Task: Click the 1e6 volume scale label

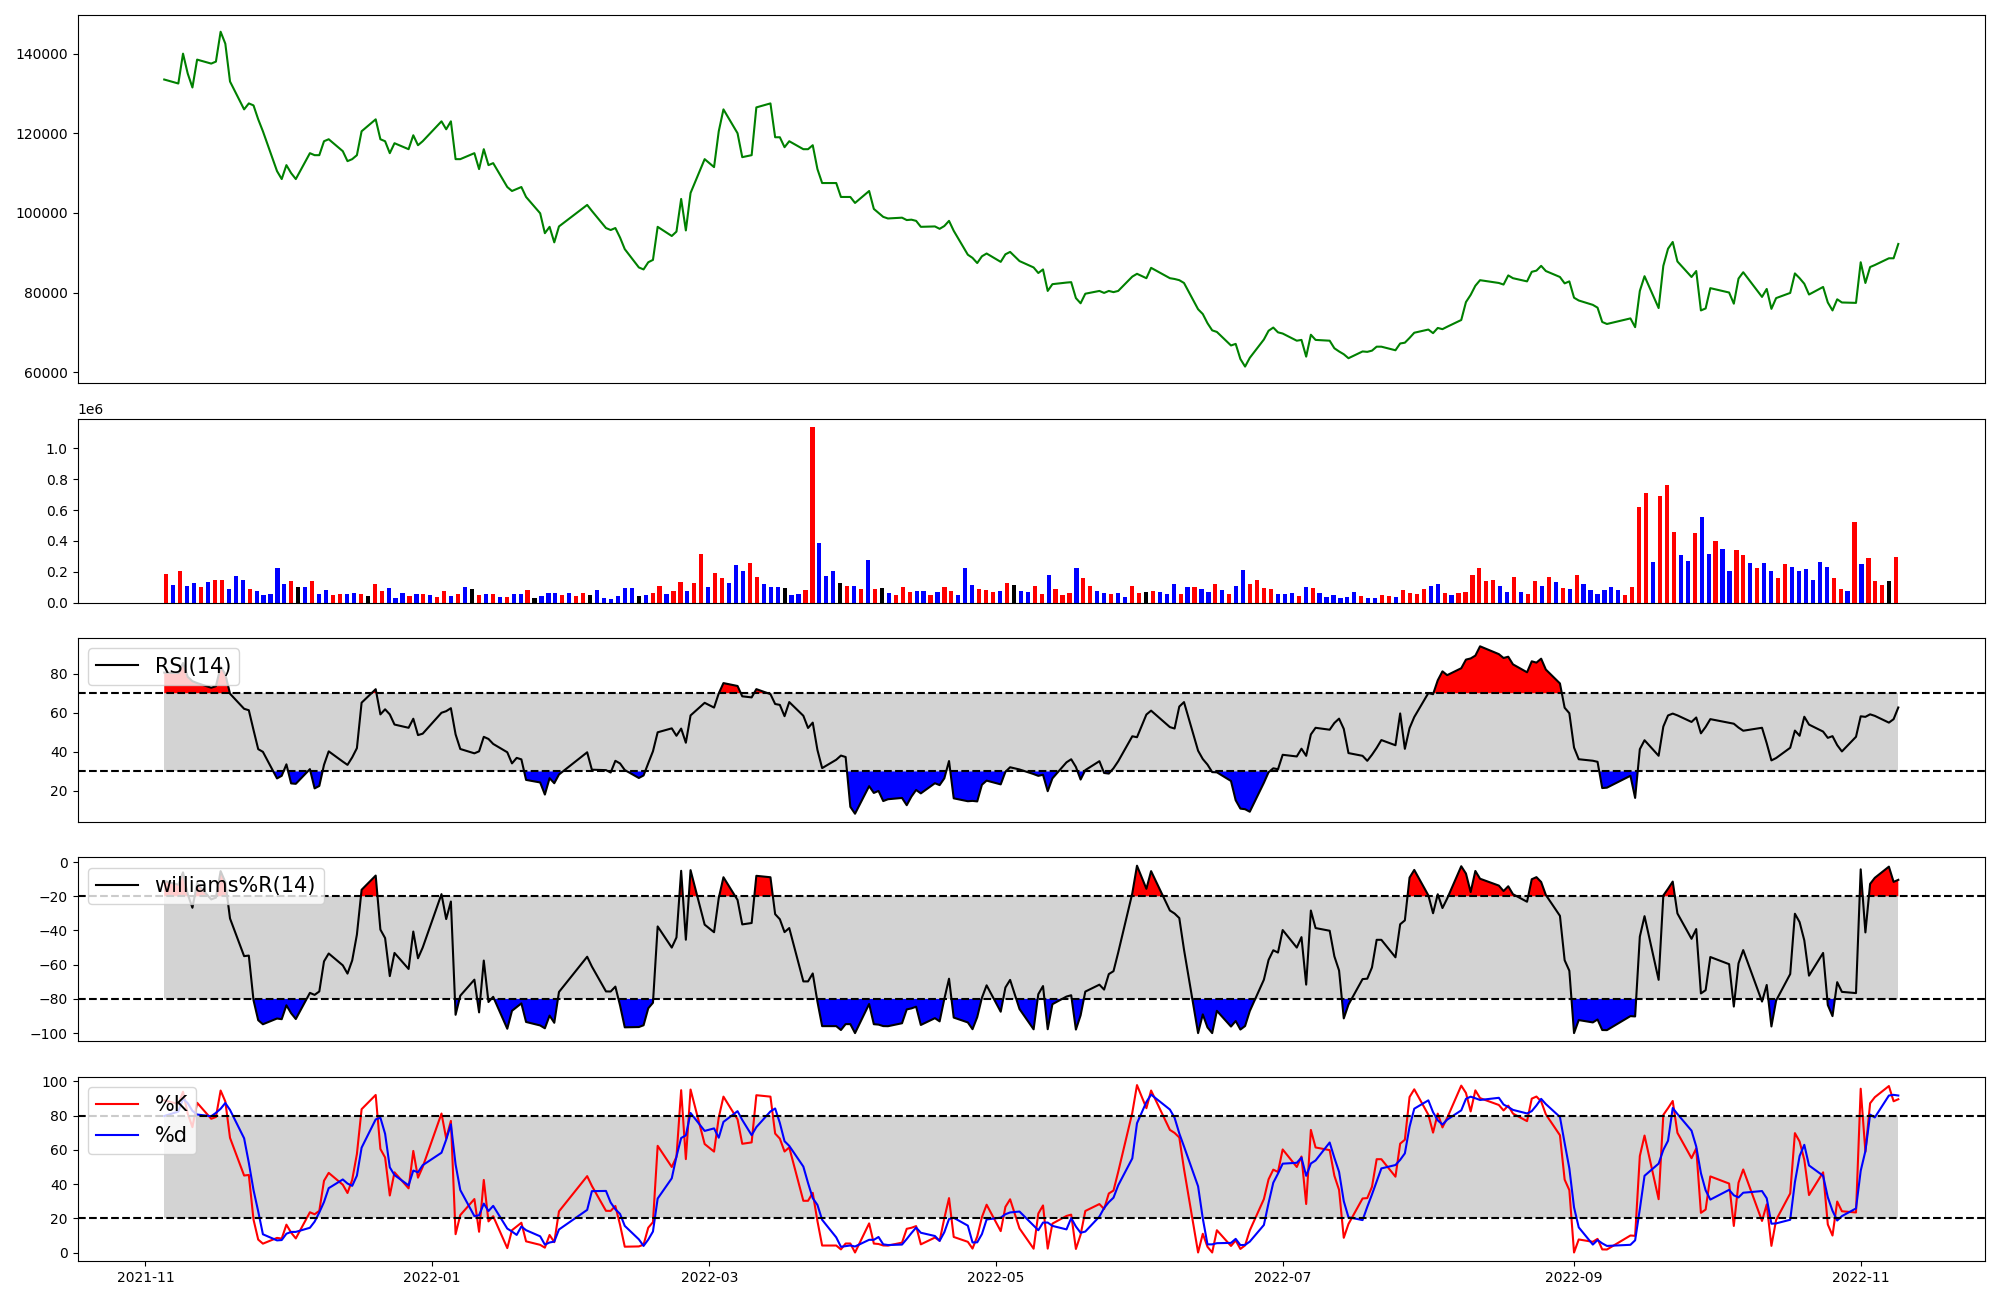Action: click(x=90, y=410)
